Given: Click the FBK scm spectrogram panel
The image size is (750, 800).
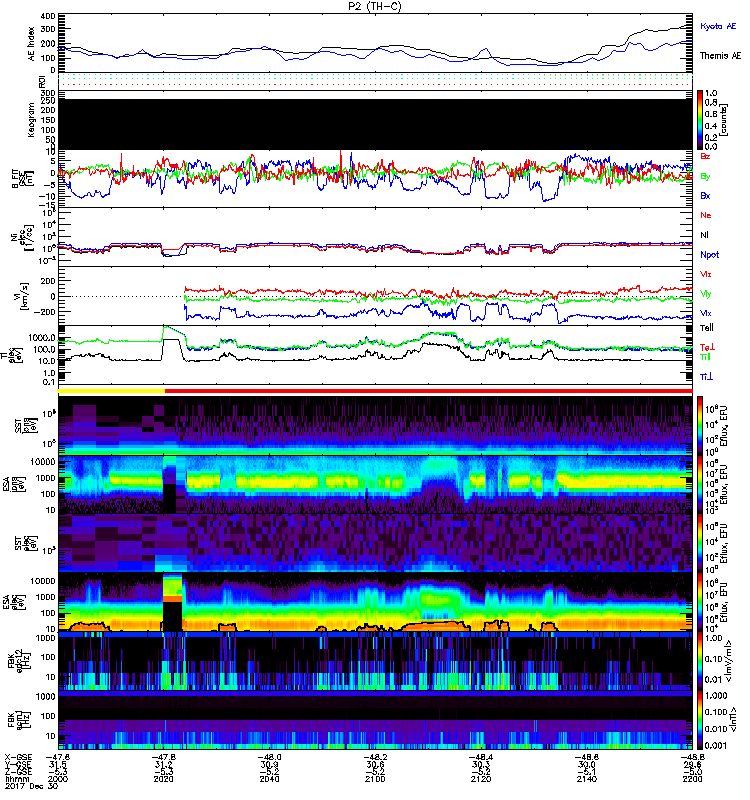Looking at the screenshot, I should click(375, 719).
